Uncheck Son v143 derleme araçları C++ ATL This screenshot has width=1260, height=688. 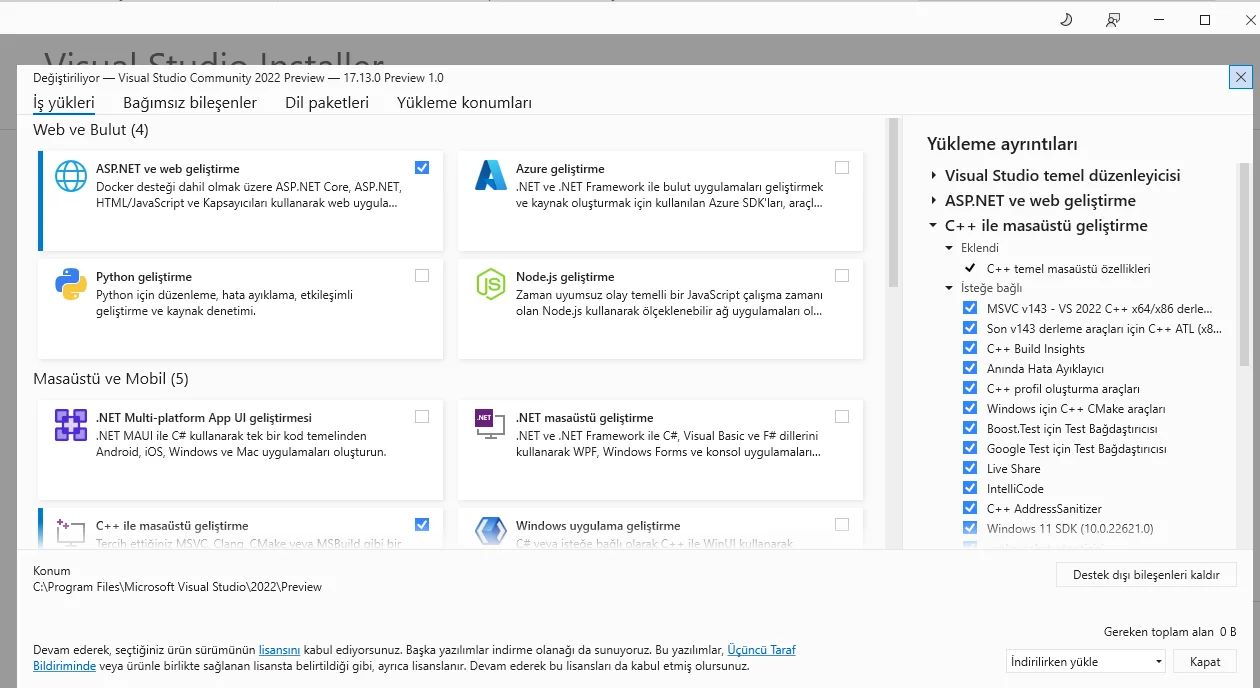[970, 328]
